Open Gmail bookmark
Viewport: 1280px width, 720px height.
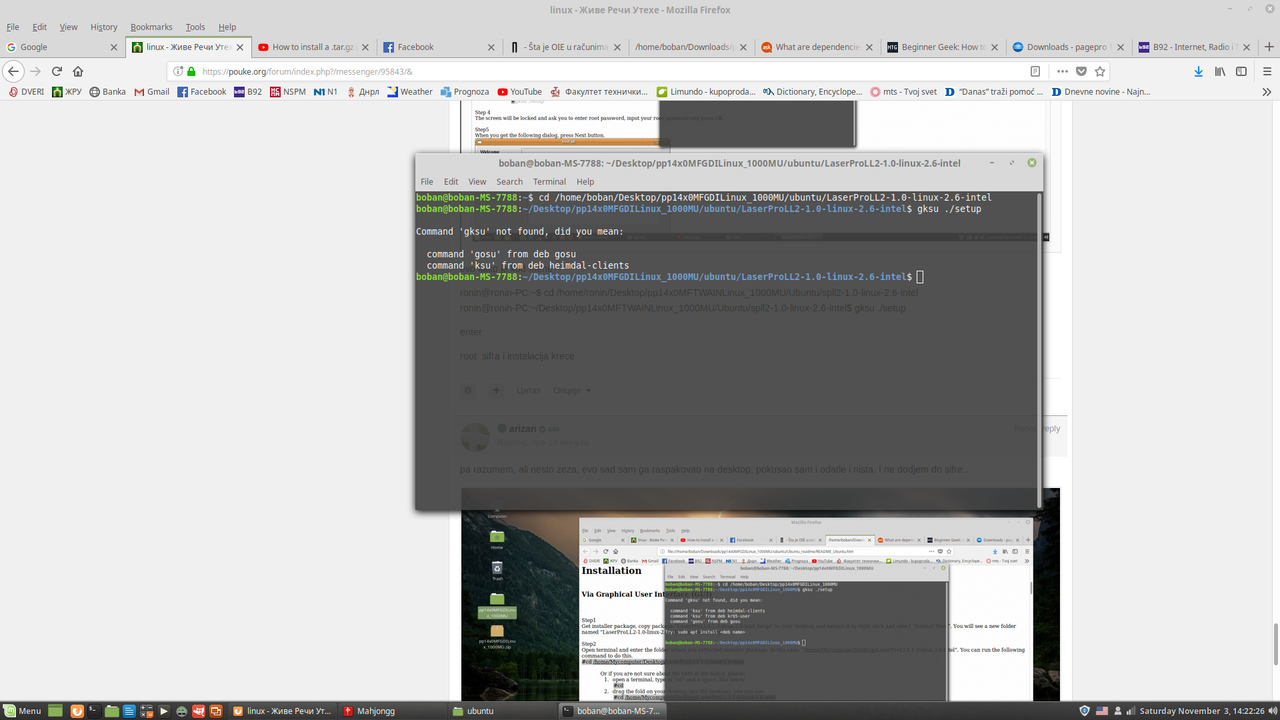[151, 91]
